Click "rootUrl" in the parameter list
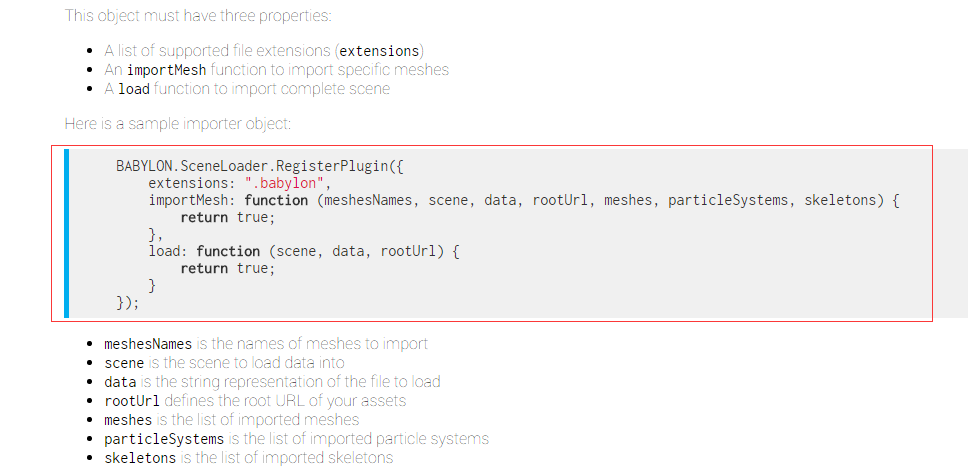The width and height of the screenshot is (968, 473). click(132, 401)
